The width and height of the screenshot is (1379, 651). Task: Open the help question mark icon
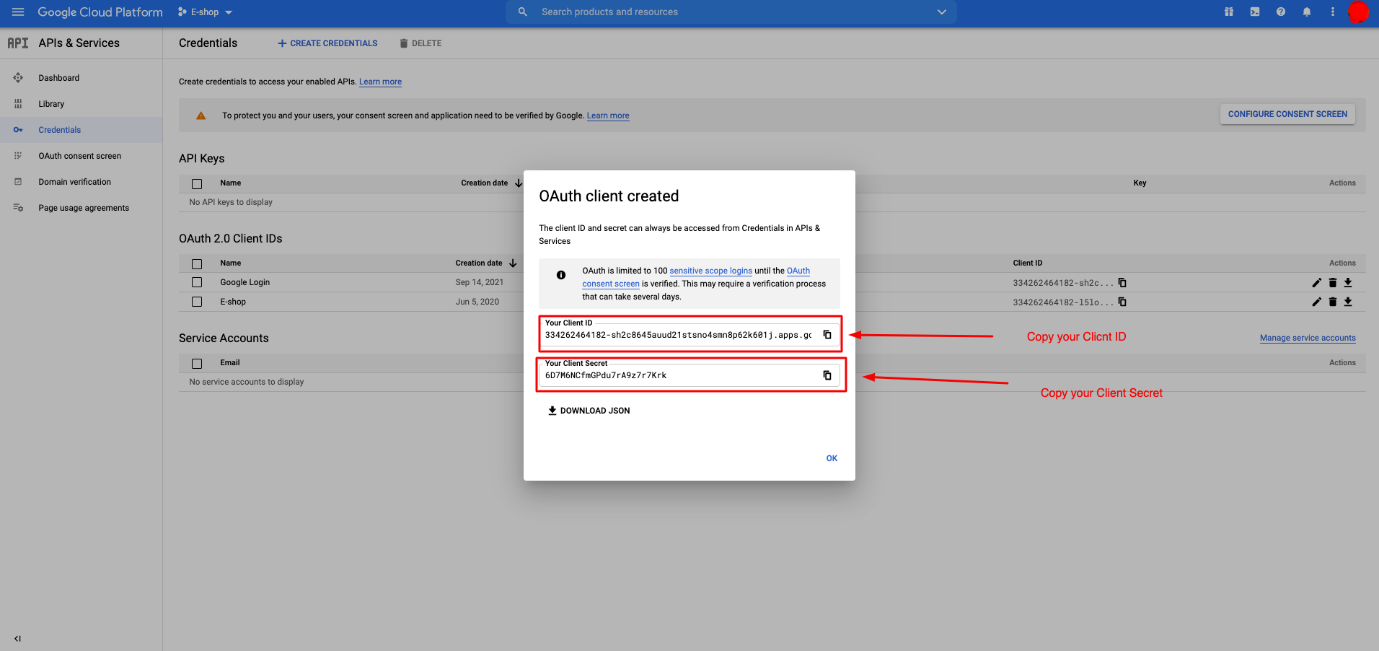pos(1281,12)
